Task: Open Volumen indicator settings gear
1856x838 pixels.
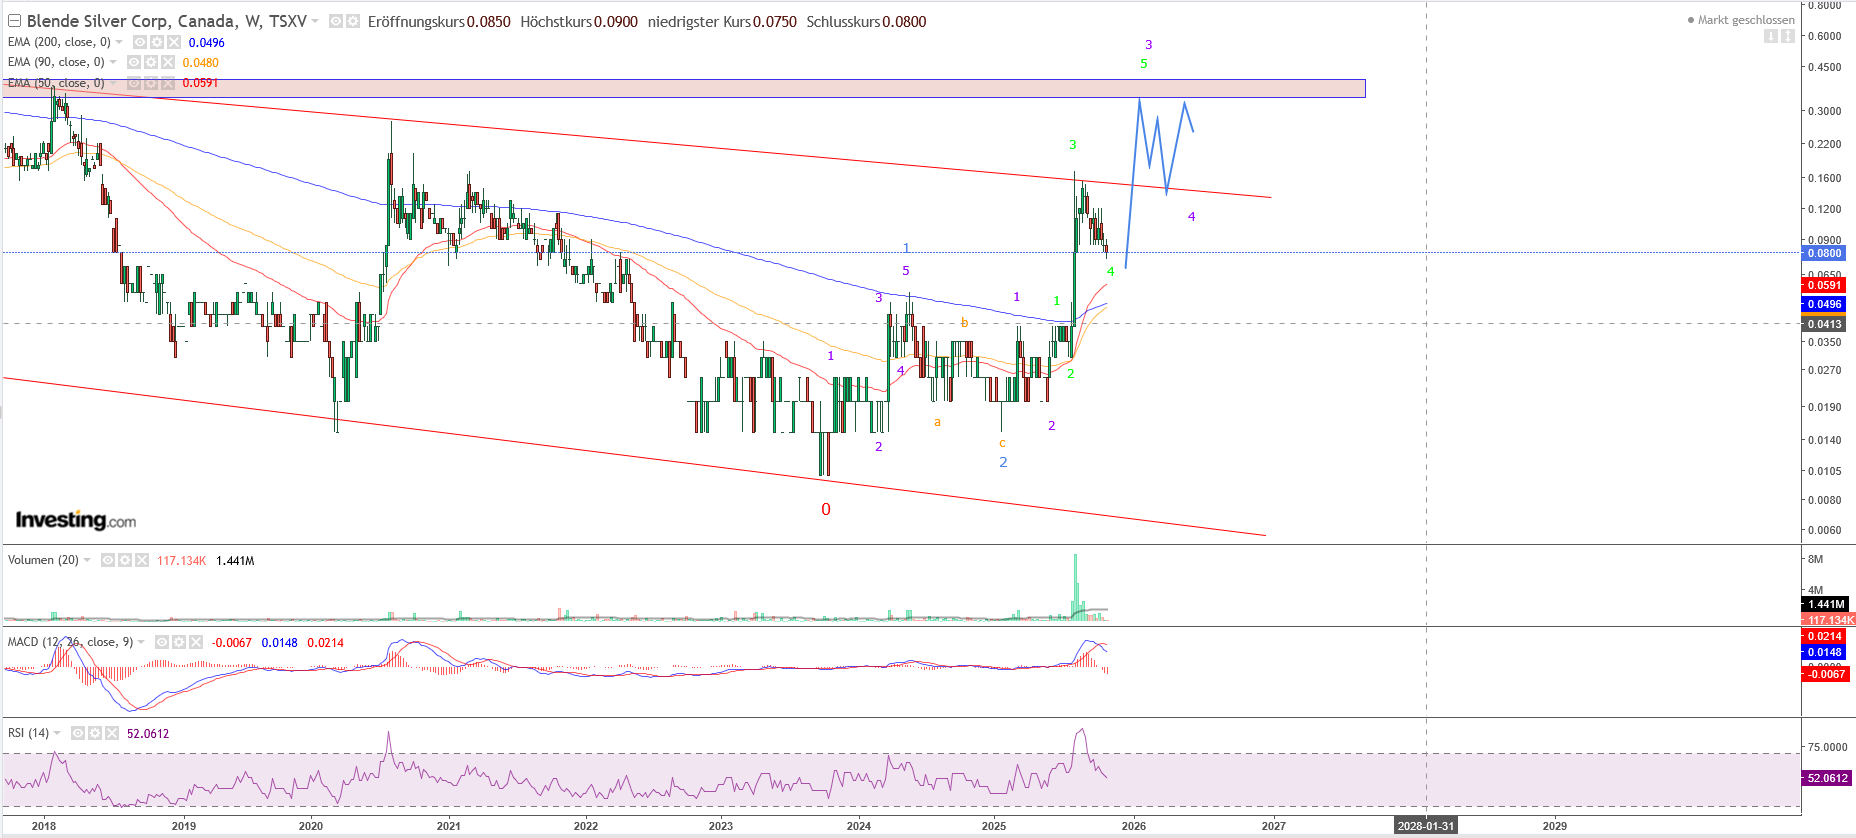Action: click(x=125, y=560)
